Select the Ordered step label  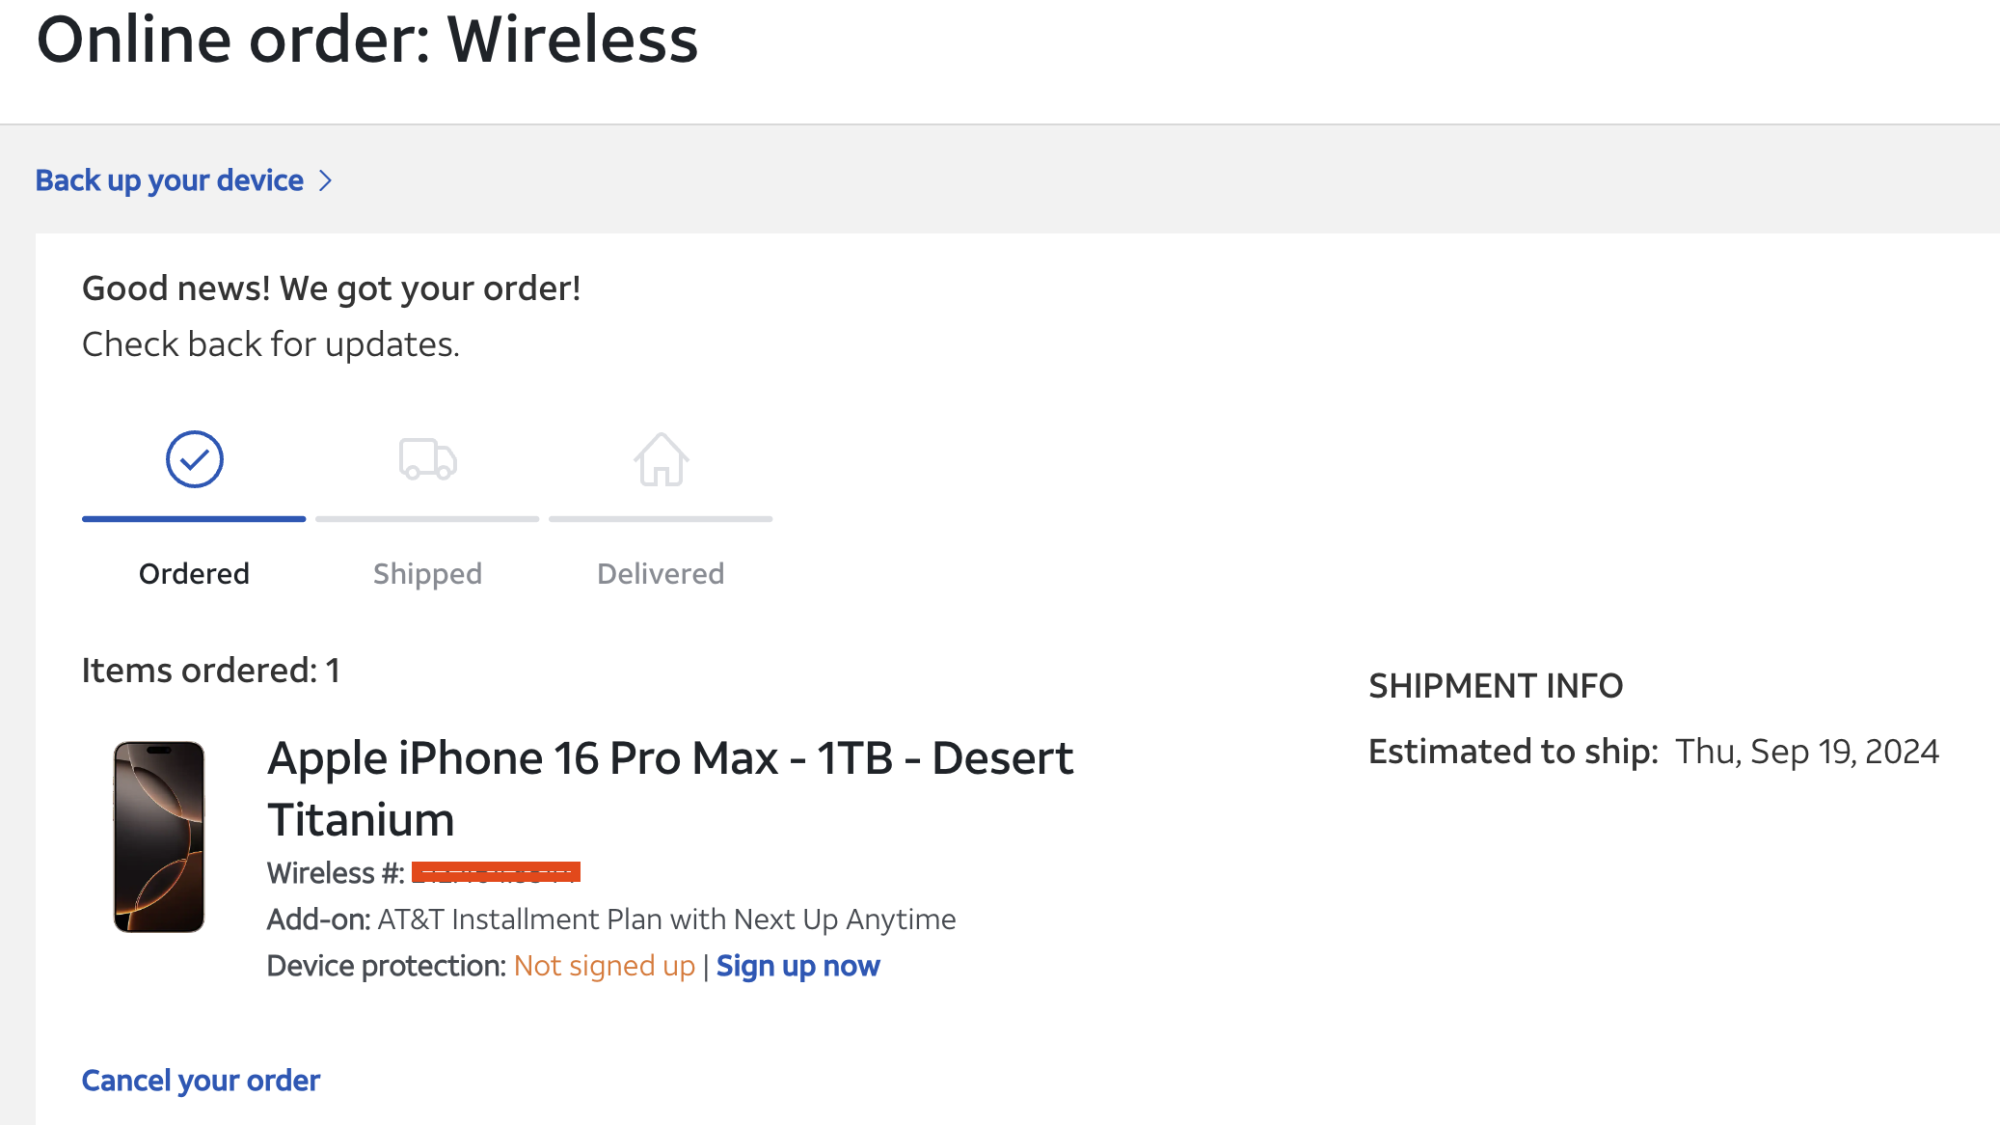coord(194,574)
